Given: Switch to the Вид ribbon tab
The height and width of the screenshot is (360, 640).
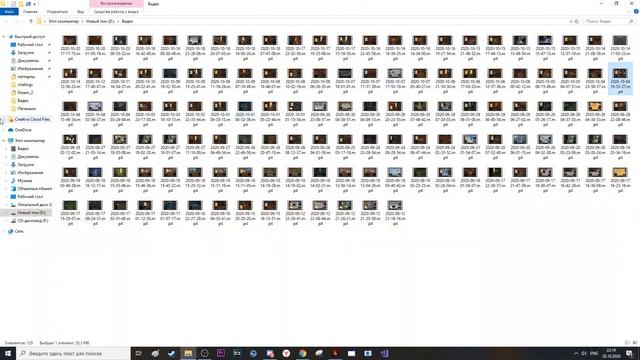Looking at the screenshot, I should coord(80,12).
